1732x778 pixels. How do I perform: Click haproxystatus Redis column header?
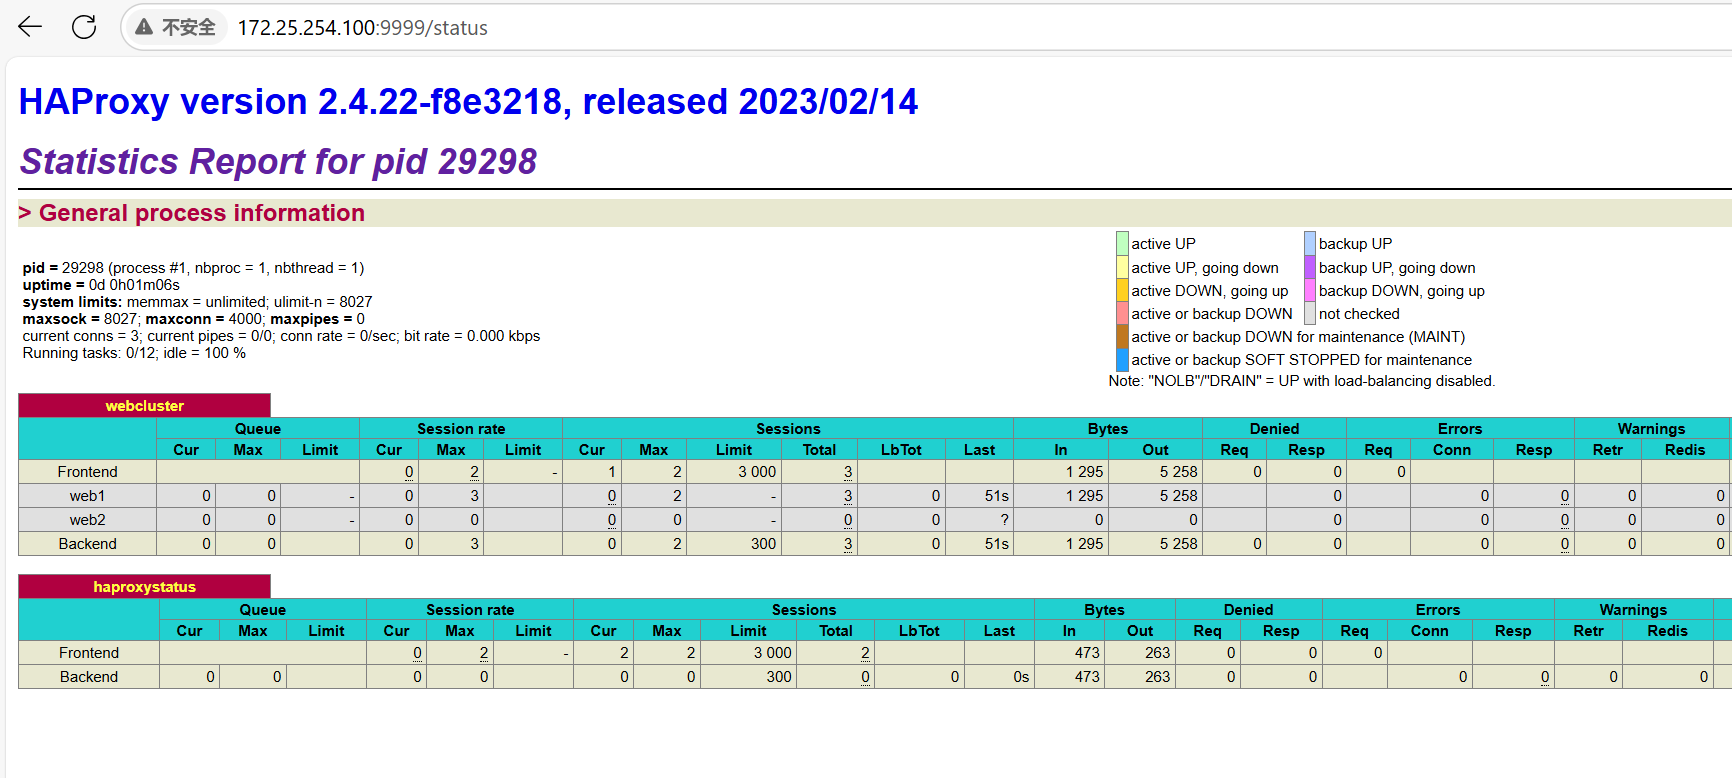pyautogui.click(x=1667, y=630)
